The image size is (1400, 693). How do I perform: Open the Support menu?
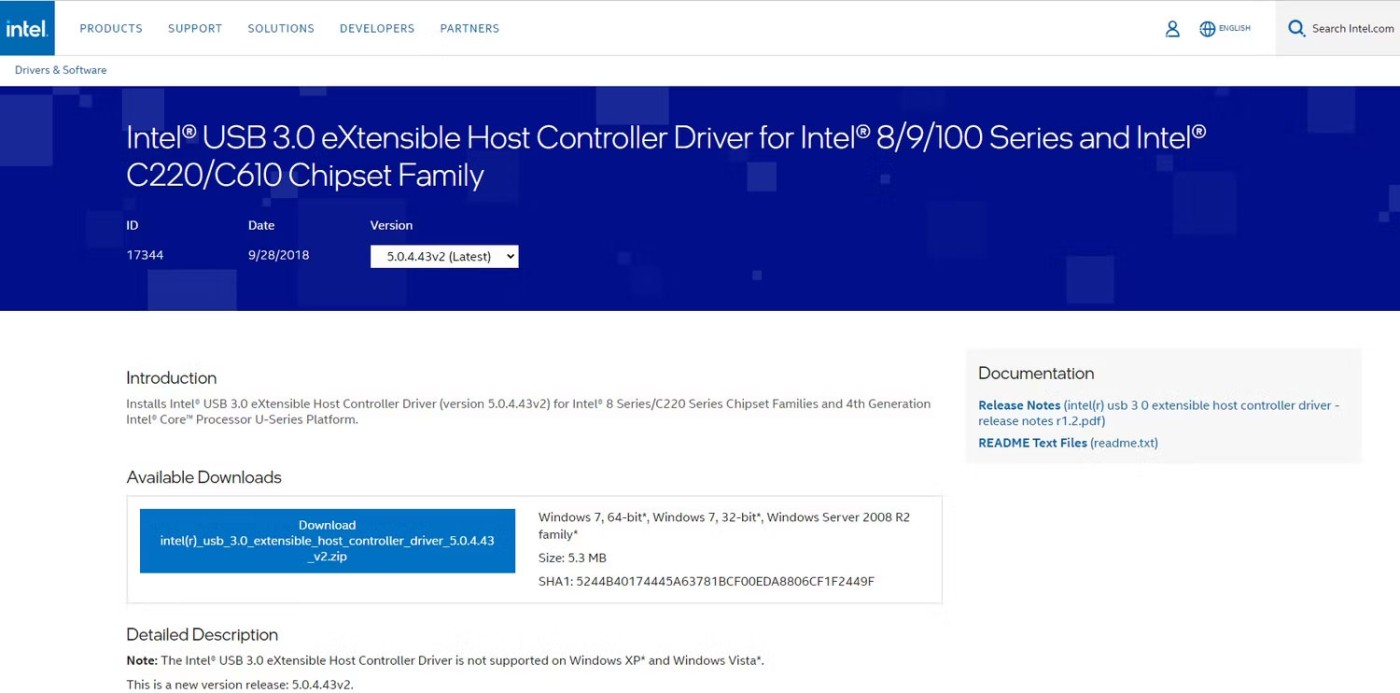(x=195, y=29)
